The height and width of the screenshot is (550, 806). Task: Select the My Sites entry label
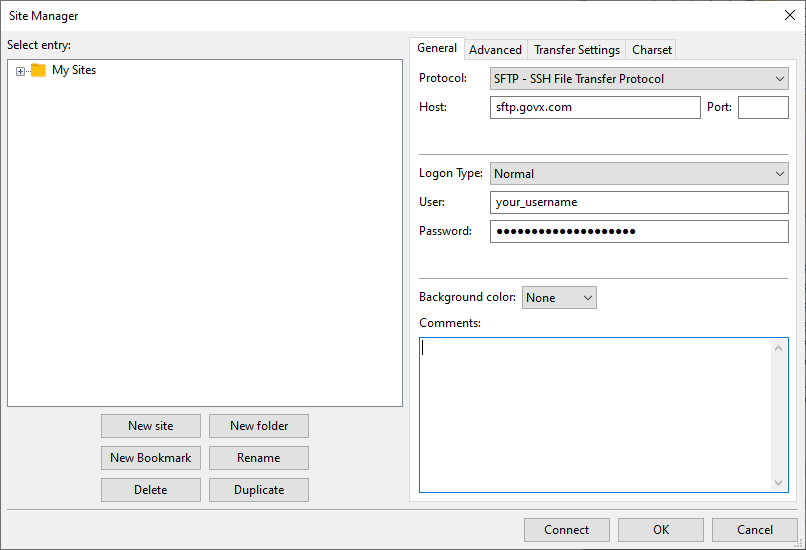click(74, 70)
